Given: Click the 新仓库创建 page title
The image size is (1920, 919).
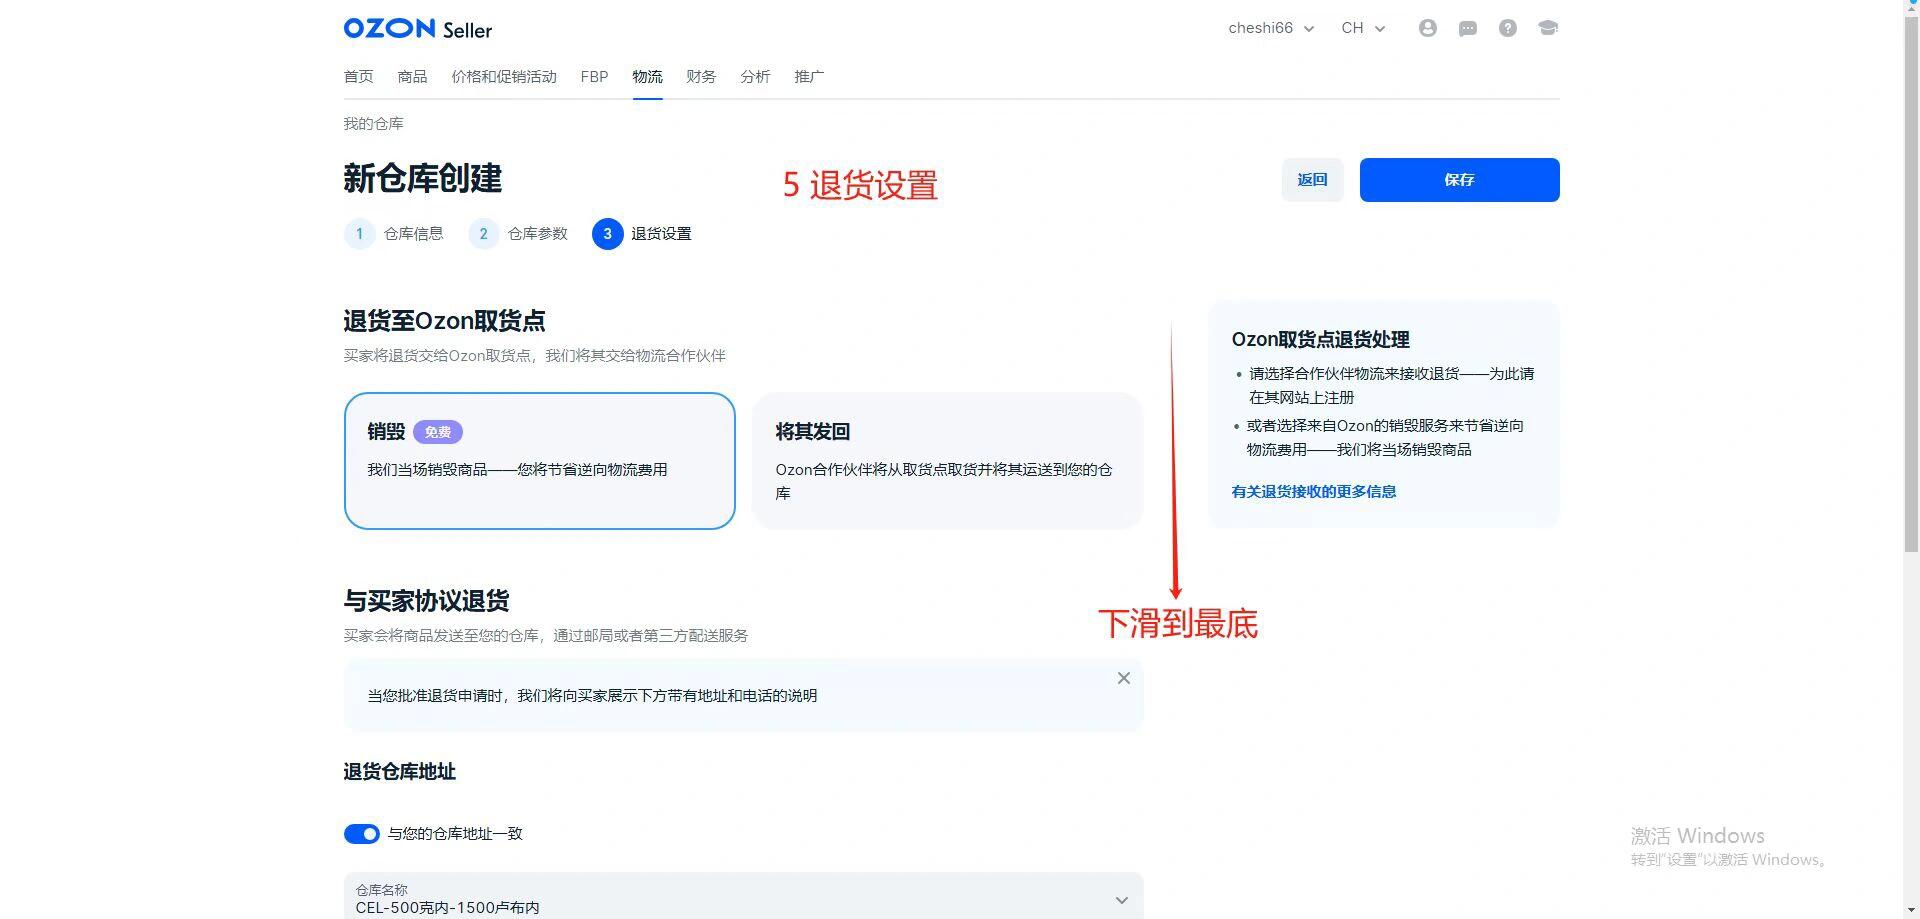Looking at the screenshot, I should tap(422, 179).
